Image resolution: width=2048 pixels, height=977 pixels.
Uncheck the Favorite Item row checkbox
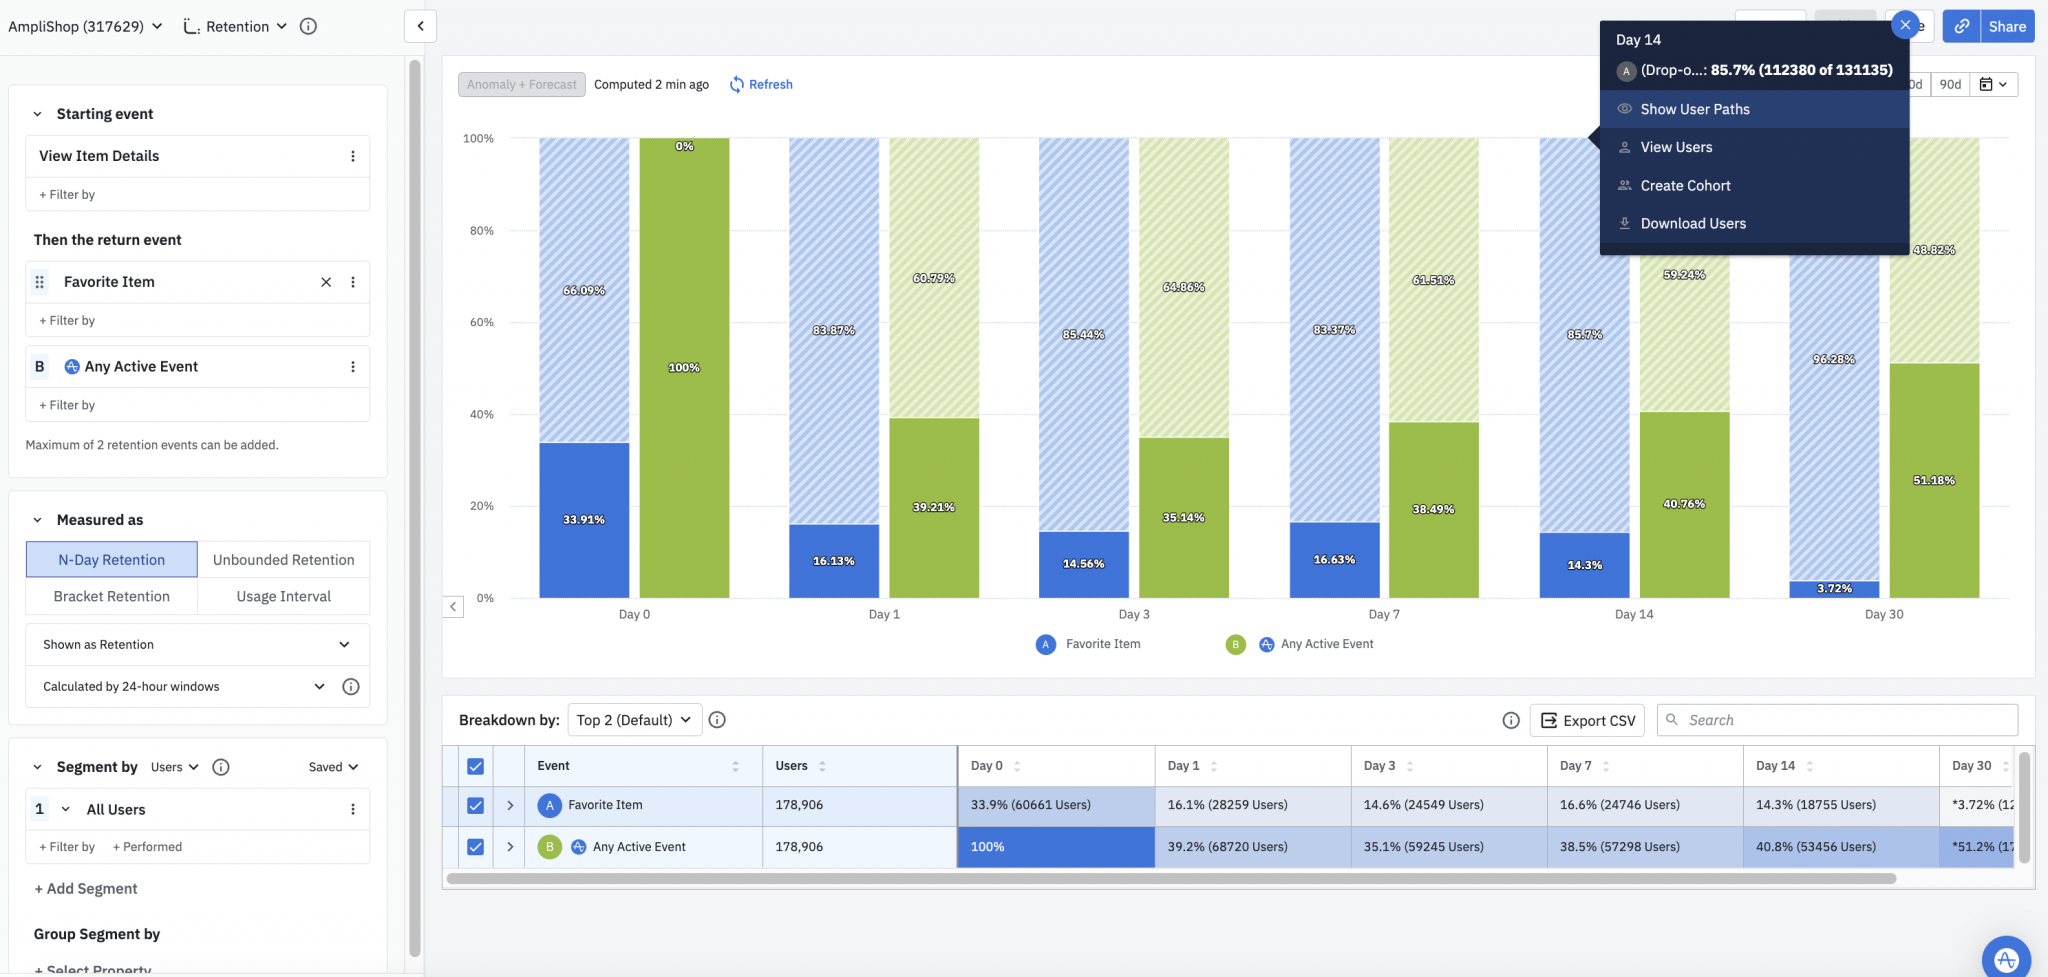pyautogui.click(x=475, y=805)
